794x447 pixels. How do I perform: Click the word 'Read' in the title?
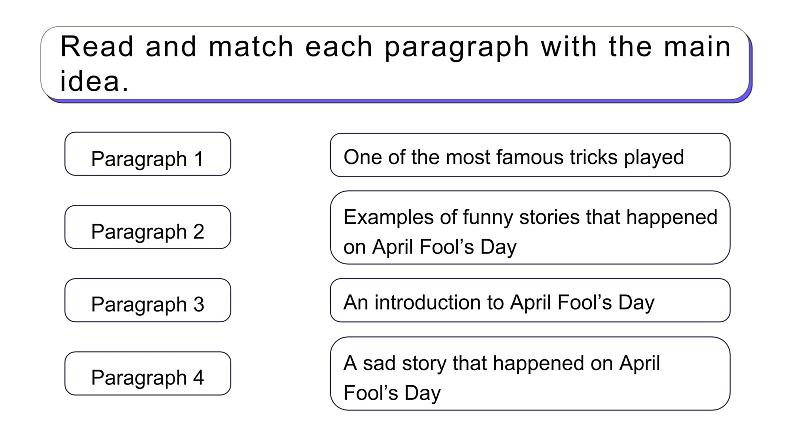pyautogui.click(x=97, y=46)
